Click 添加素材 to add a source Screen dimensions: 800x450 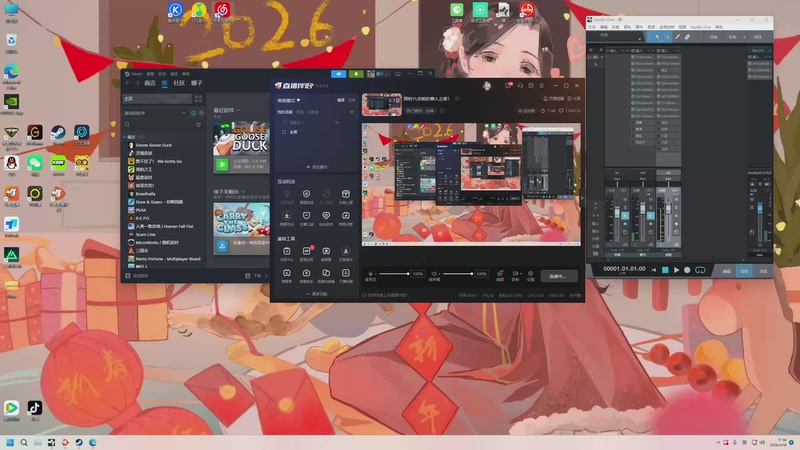click(x=316, y=167)
